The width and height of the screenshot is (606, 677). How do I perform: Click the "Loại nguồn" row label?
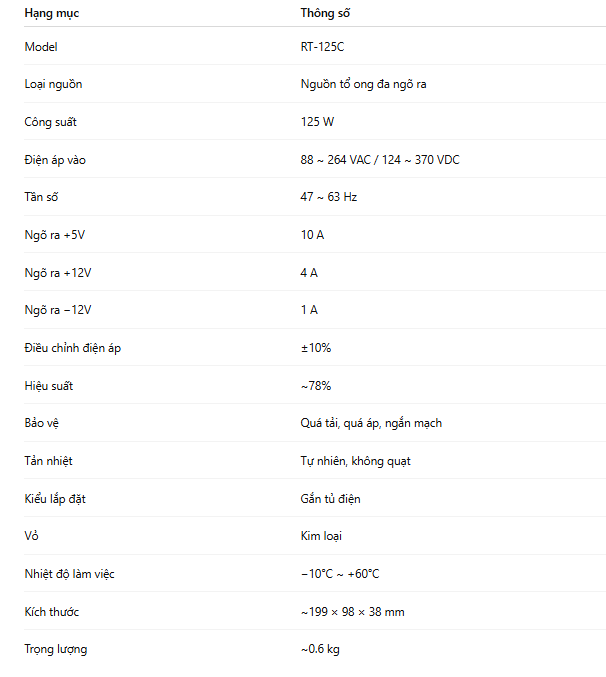pyautogui.click(x=53, y=84)
